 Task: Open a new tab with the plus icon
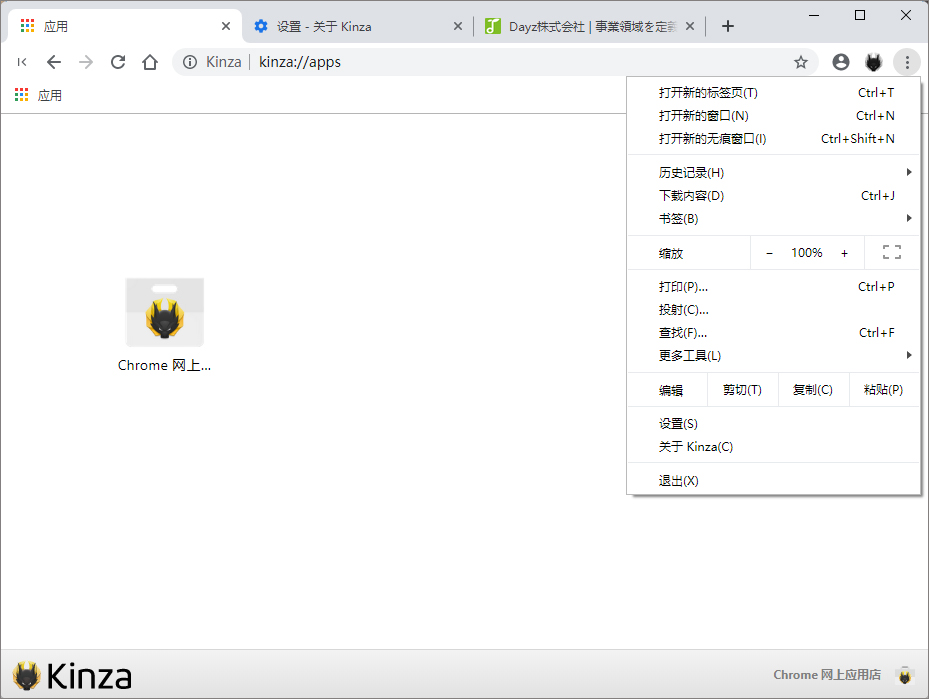click(x=728, y=26)
